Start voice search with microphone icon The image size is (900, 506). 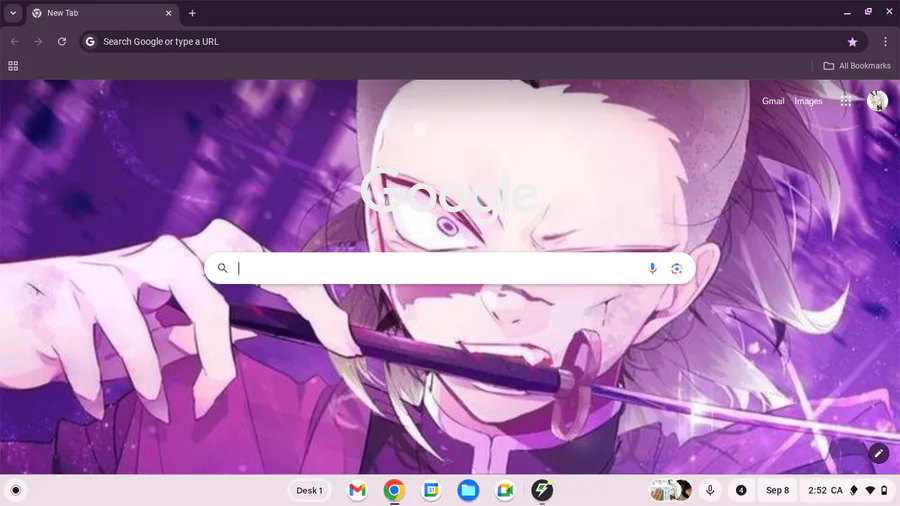tap(652, 268)
